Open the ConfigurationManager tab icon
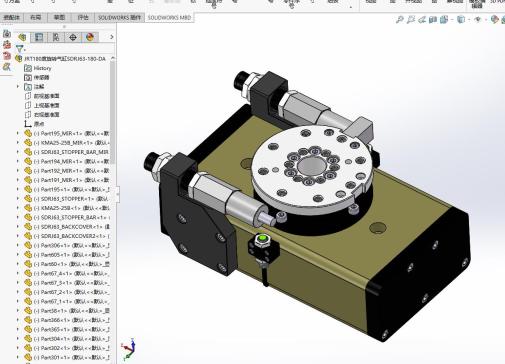This screenshot has height=364, width=505. pyautogui.click(x=56, y=37)
